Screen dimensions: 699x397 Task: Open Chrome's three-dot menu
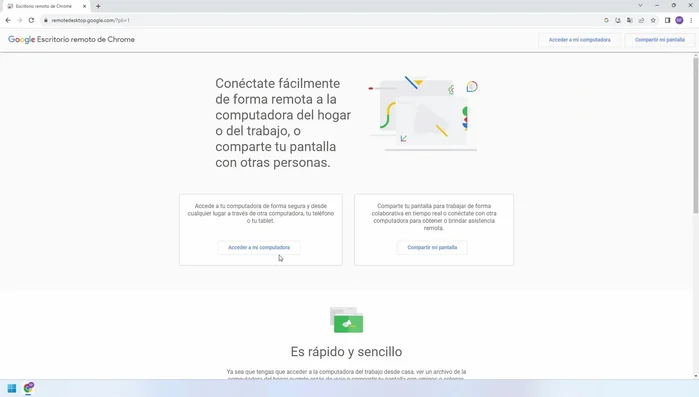pos(691,20)
